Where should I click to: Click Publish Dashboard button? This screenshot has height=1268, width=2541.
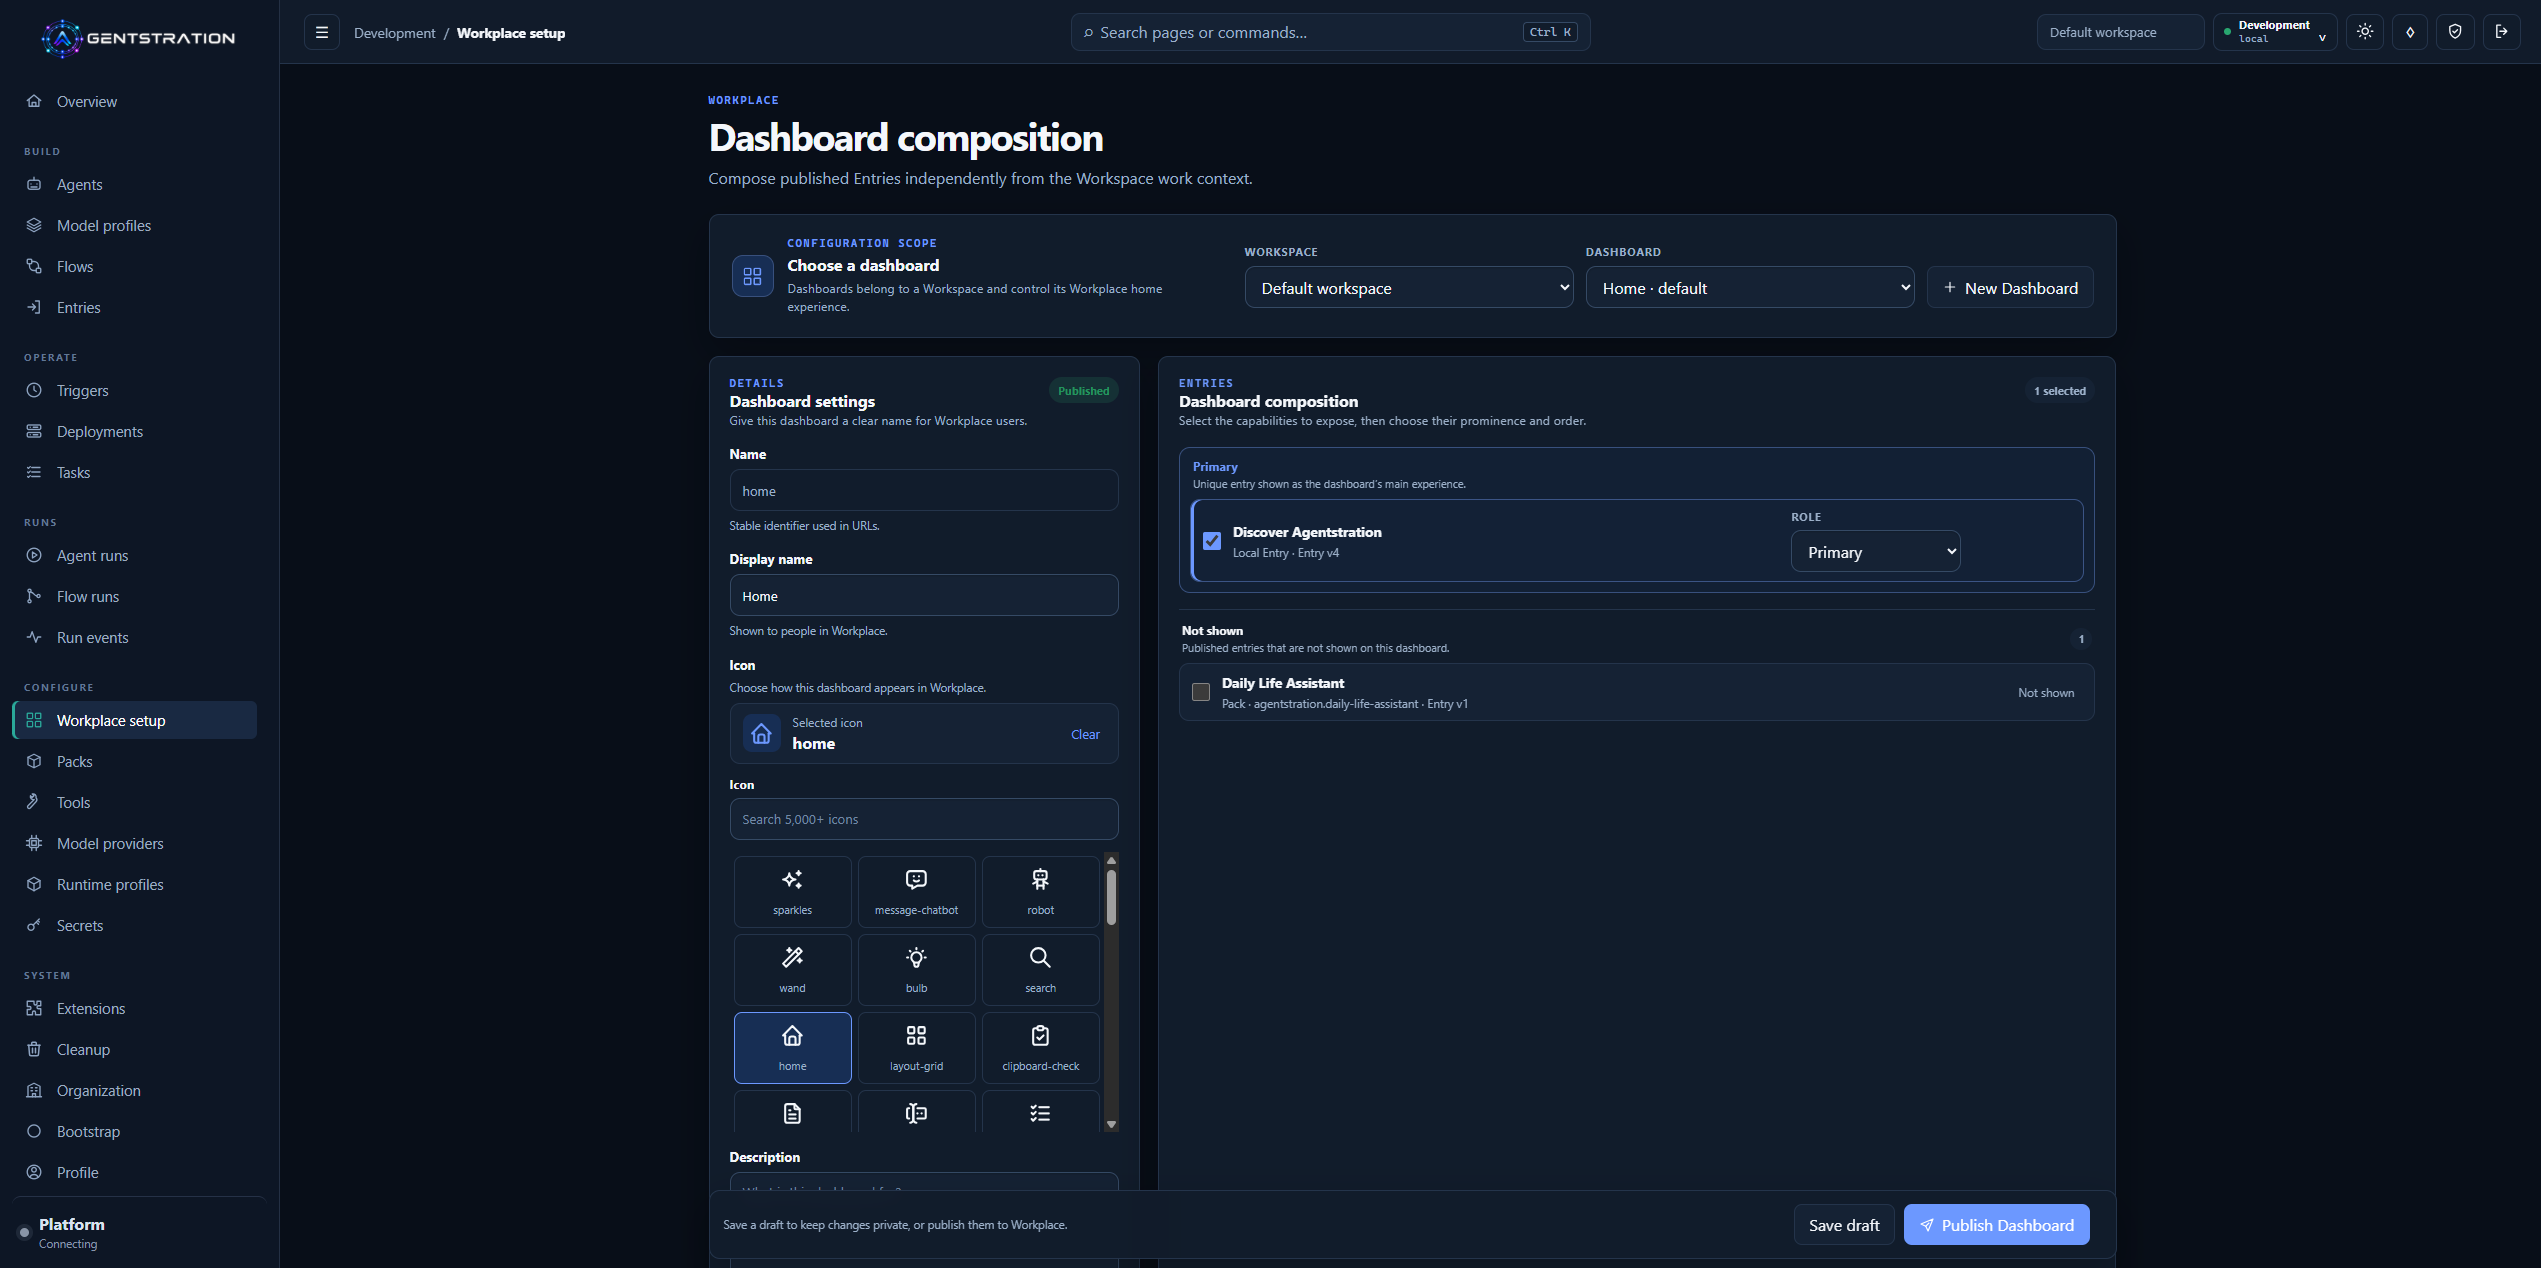click(1996, 1225)
